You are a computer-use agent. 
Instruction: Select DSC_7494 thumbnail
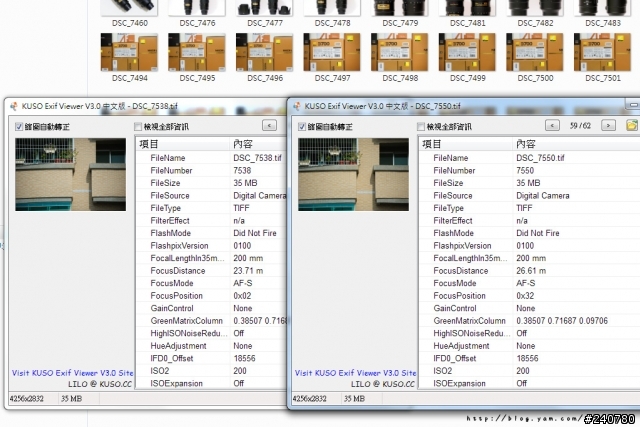click(x=129, y=52)
